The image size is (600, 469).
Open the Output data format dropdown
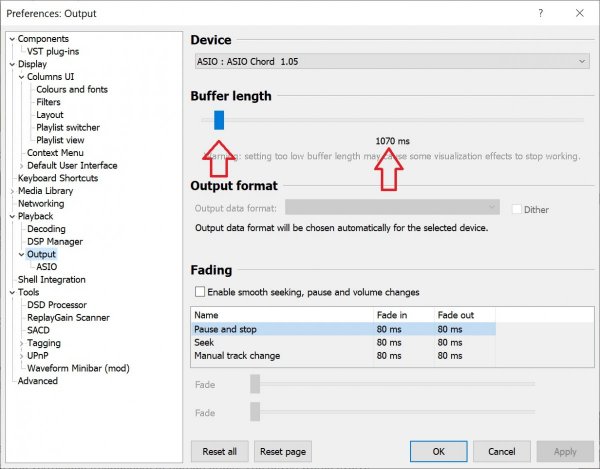(392, 208)
